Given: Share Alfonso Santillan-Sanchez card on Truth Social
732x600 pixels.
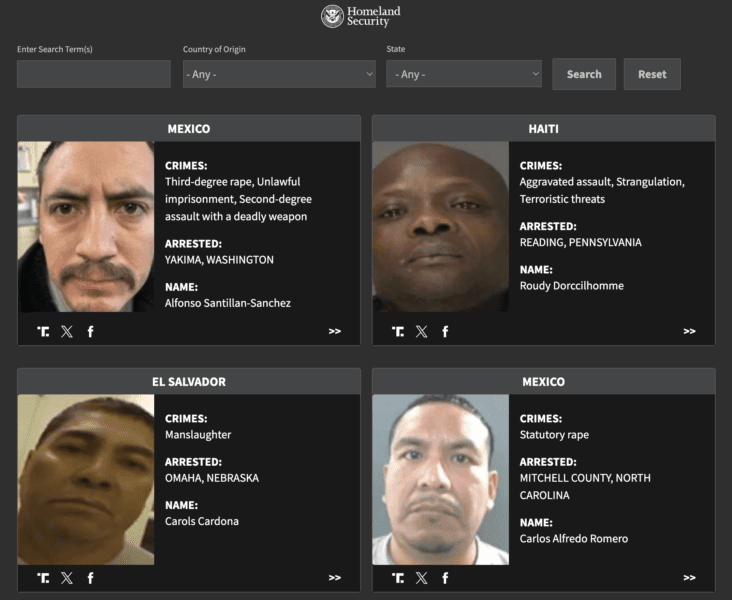Looking at the screenshot, I should pyautogui.click(x=43, y=331).
